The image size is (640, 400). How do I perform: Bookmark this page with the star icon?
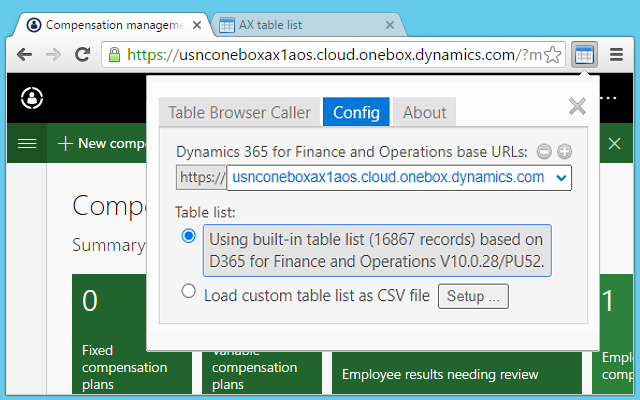[x=552, y=54]
